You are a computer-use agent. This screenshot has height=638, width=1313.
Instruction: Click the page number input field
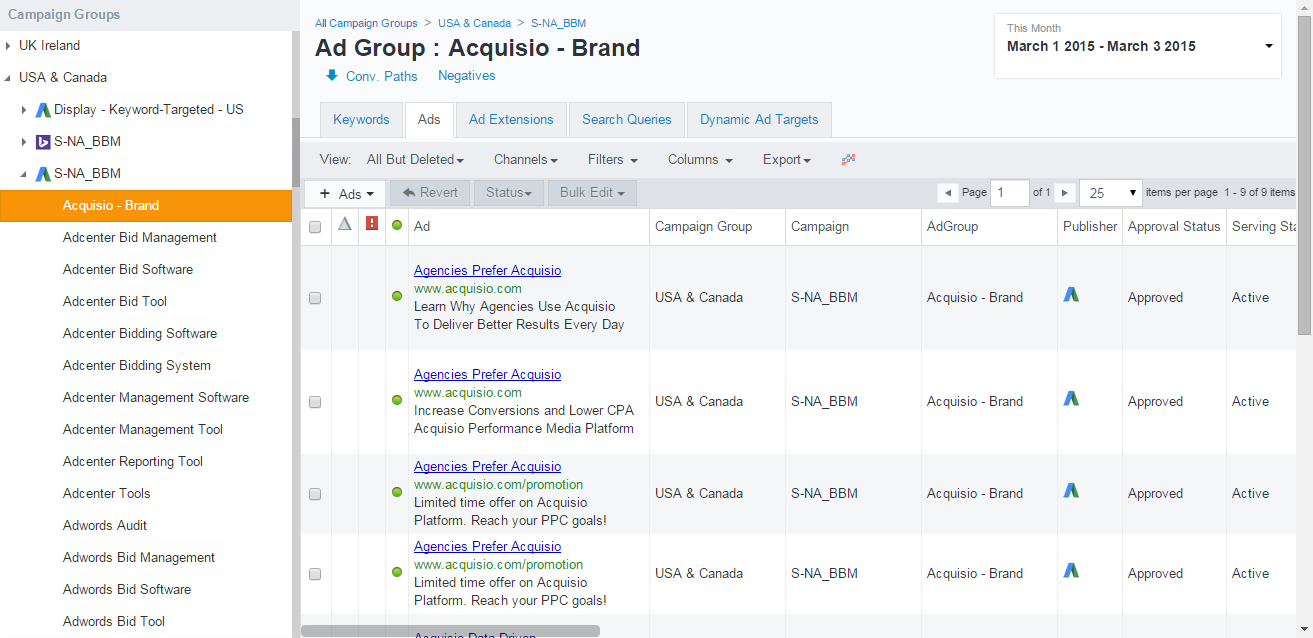tap(1009, 193)
